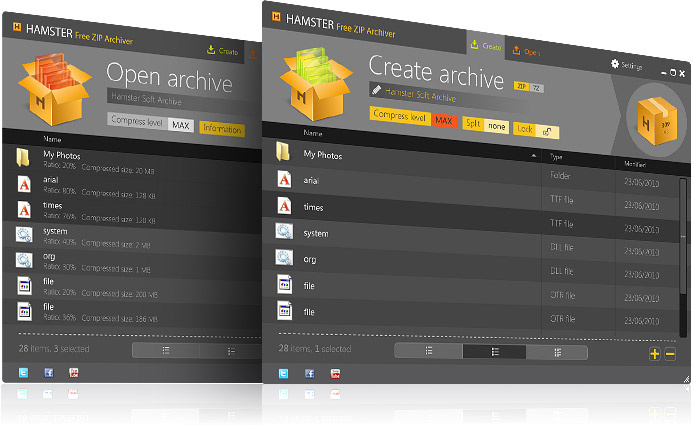Open Create tab in Create archive window
The width and height of the screenshot is (694, 425).
pos(486,45)
